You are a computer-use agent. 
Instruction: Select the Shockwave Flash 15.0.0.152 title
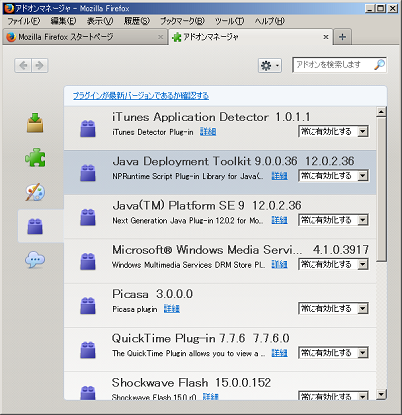(191, 383)
